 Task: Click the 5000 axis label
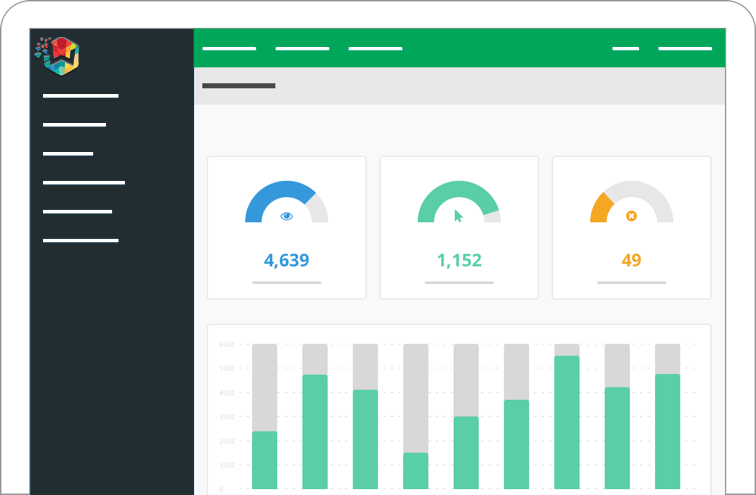point(227,369)
